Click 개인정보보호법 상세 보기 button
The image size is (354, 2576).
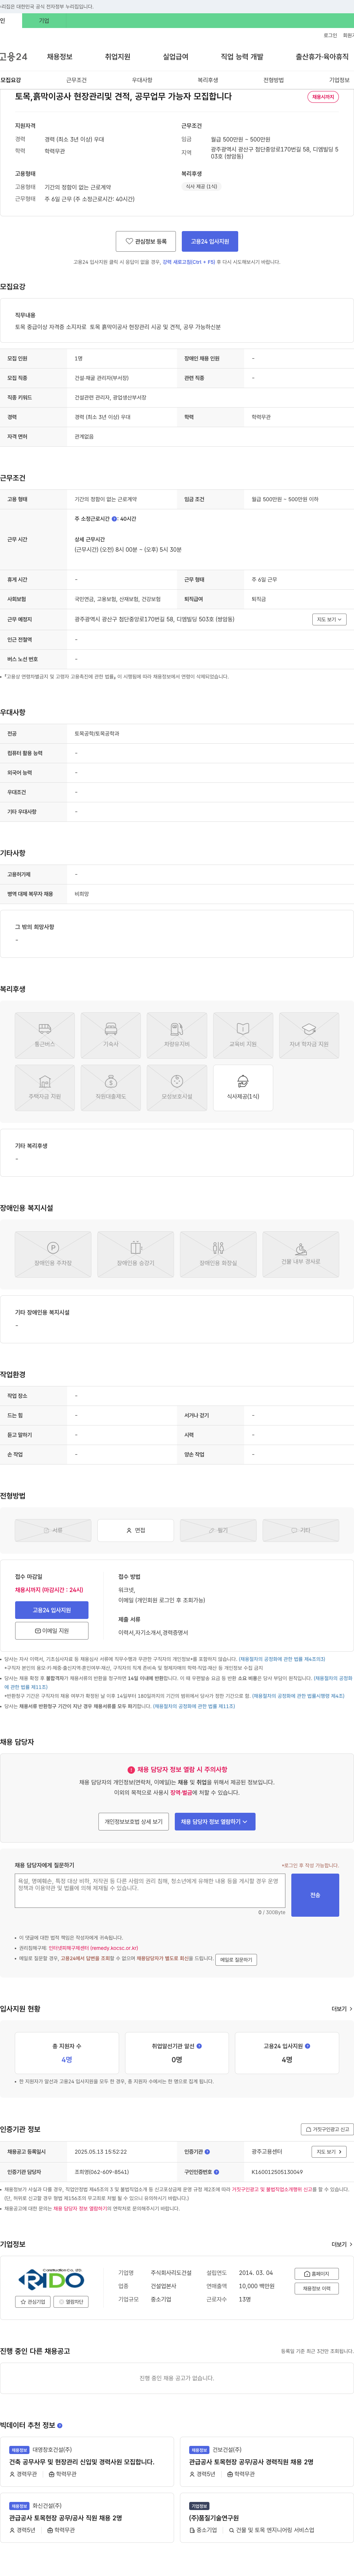(x=134, y=1822)
